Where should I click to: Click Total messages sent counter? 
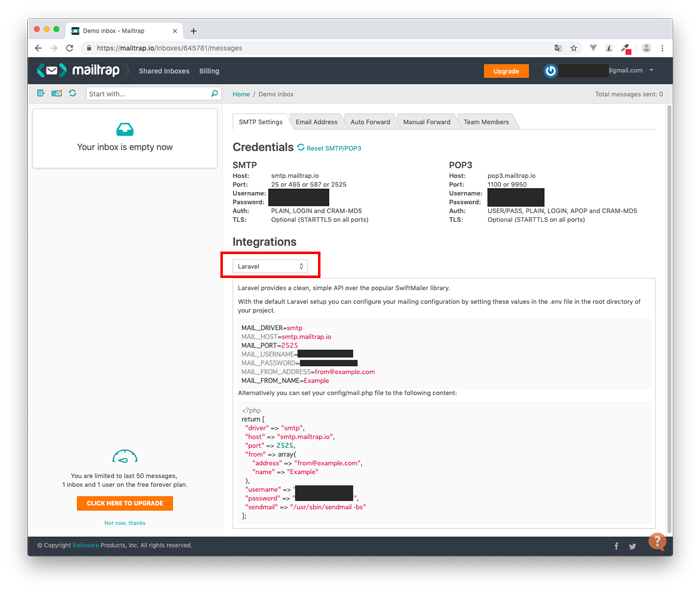[x=629, y=94]
